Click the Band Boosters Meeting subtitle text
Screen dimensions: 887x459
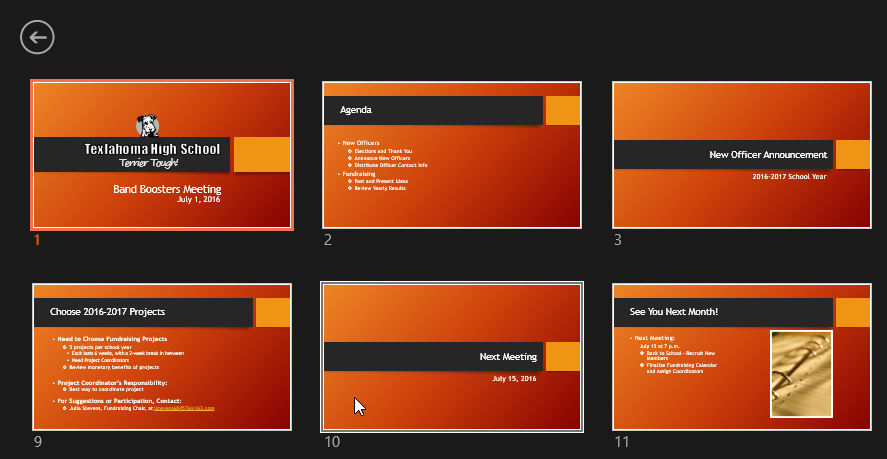[x=167, y=188]
